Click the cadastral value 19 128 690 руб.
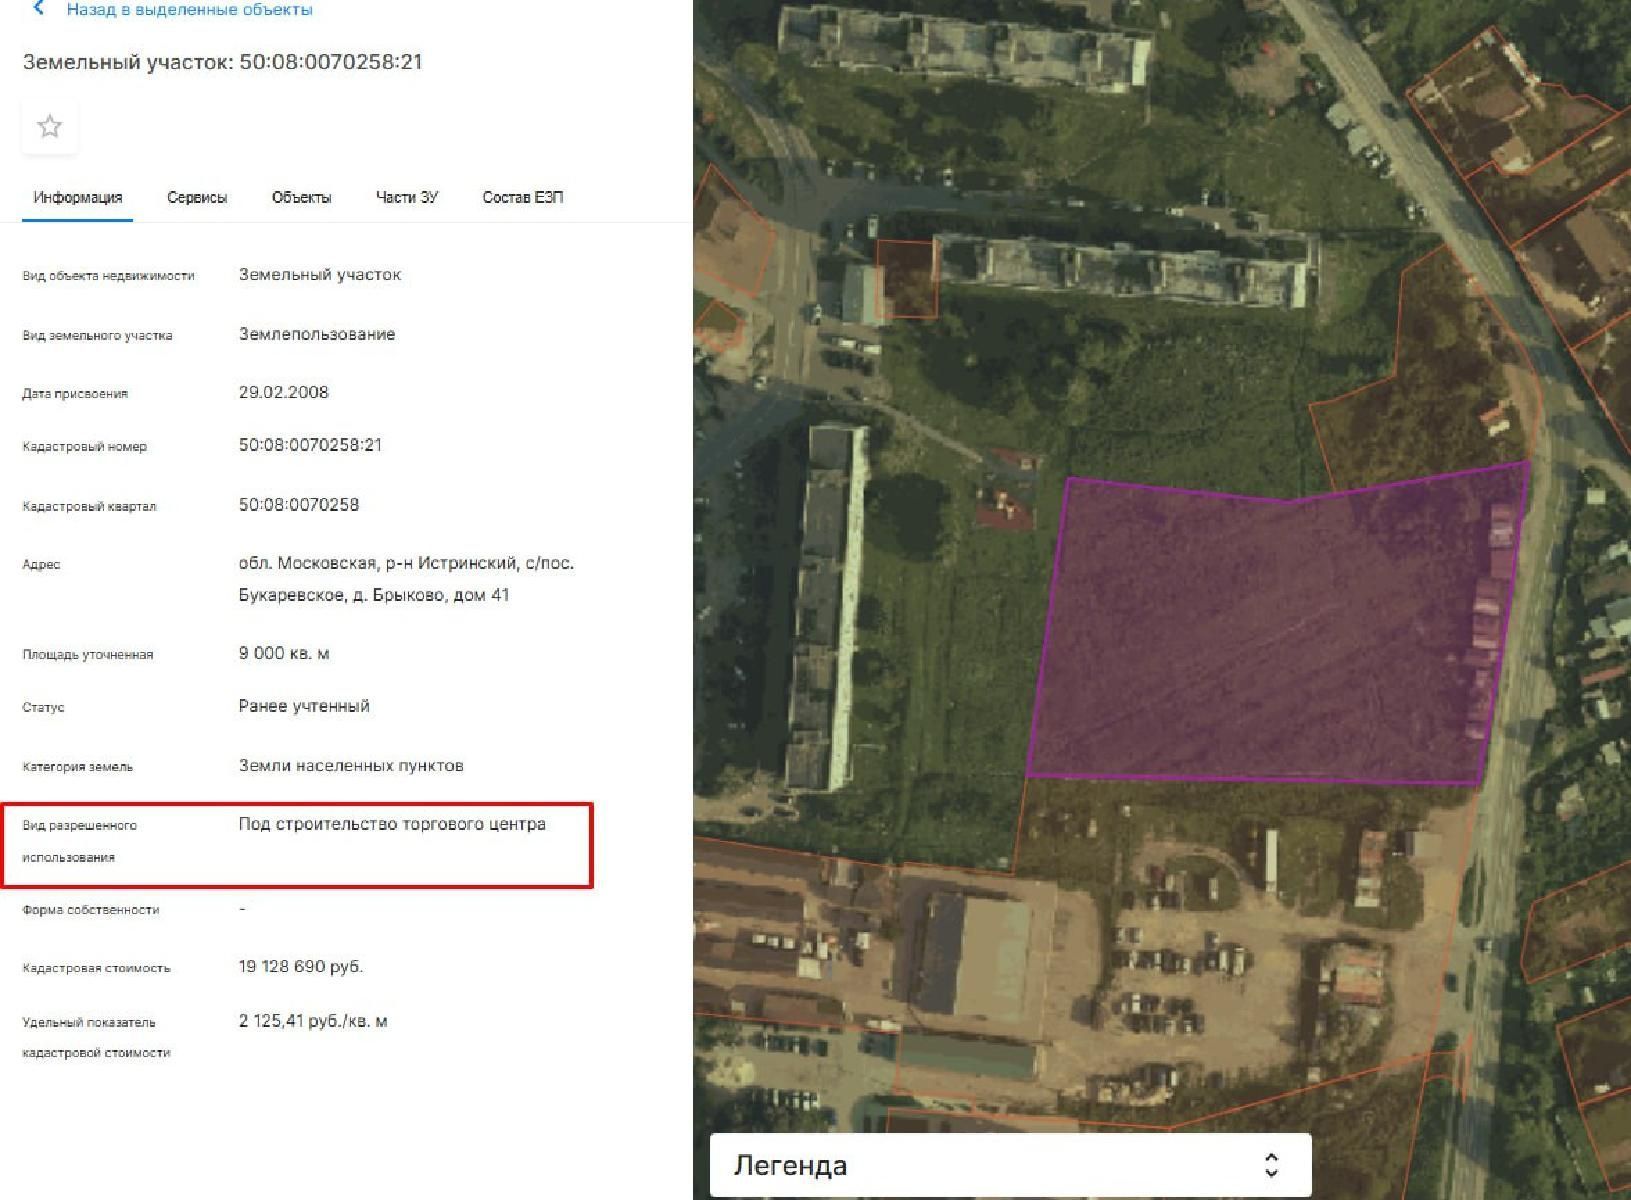 (300, 966)
